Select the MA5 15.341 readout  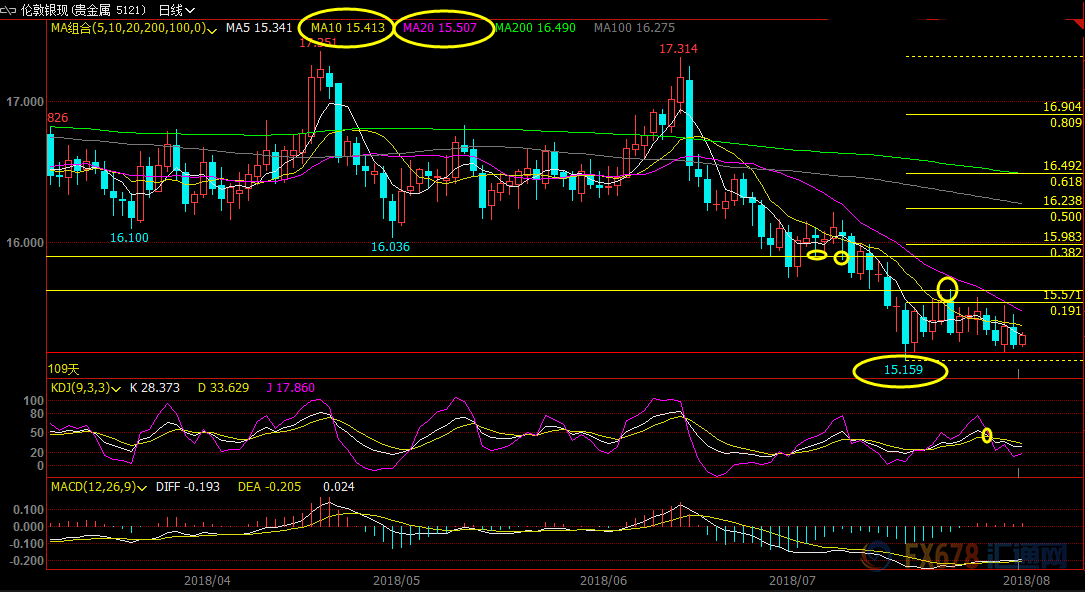pyautogui.click(x=259, y=28)
